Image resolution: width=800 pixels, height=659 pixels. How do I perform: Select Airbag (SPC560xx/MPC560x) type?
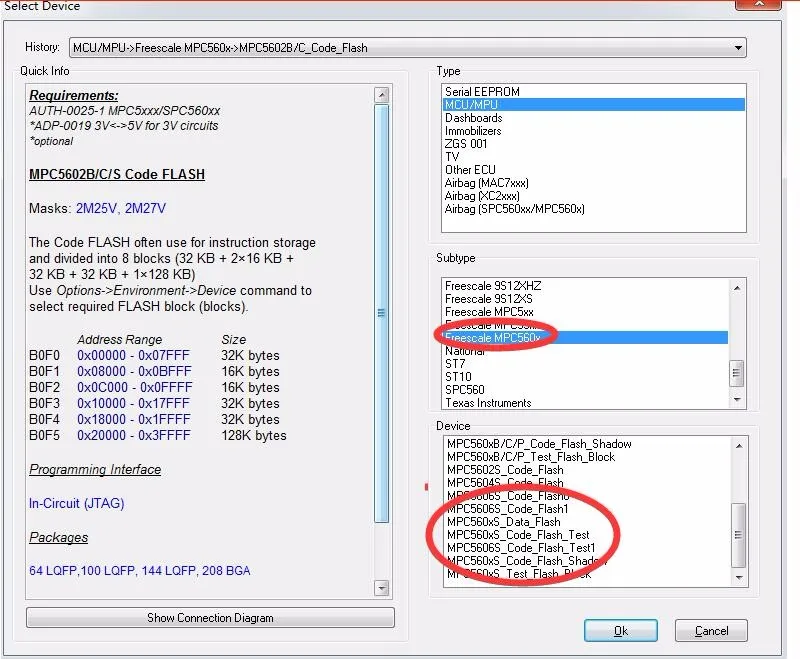tap(593, 209)
